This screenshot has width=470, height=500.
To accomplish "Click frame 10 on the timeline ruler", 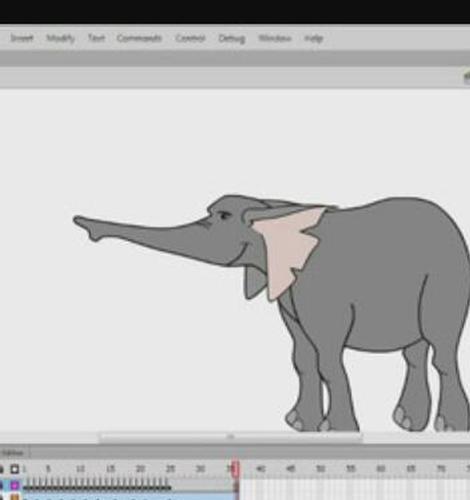I will [80, 469].
